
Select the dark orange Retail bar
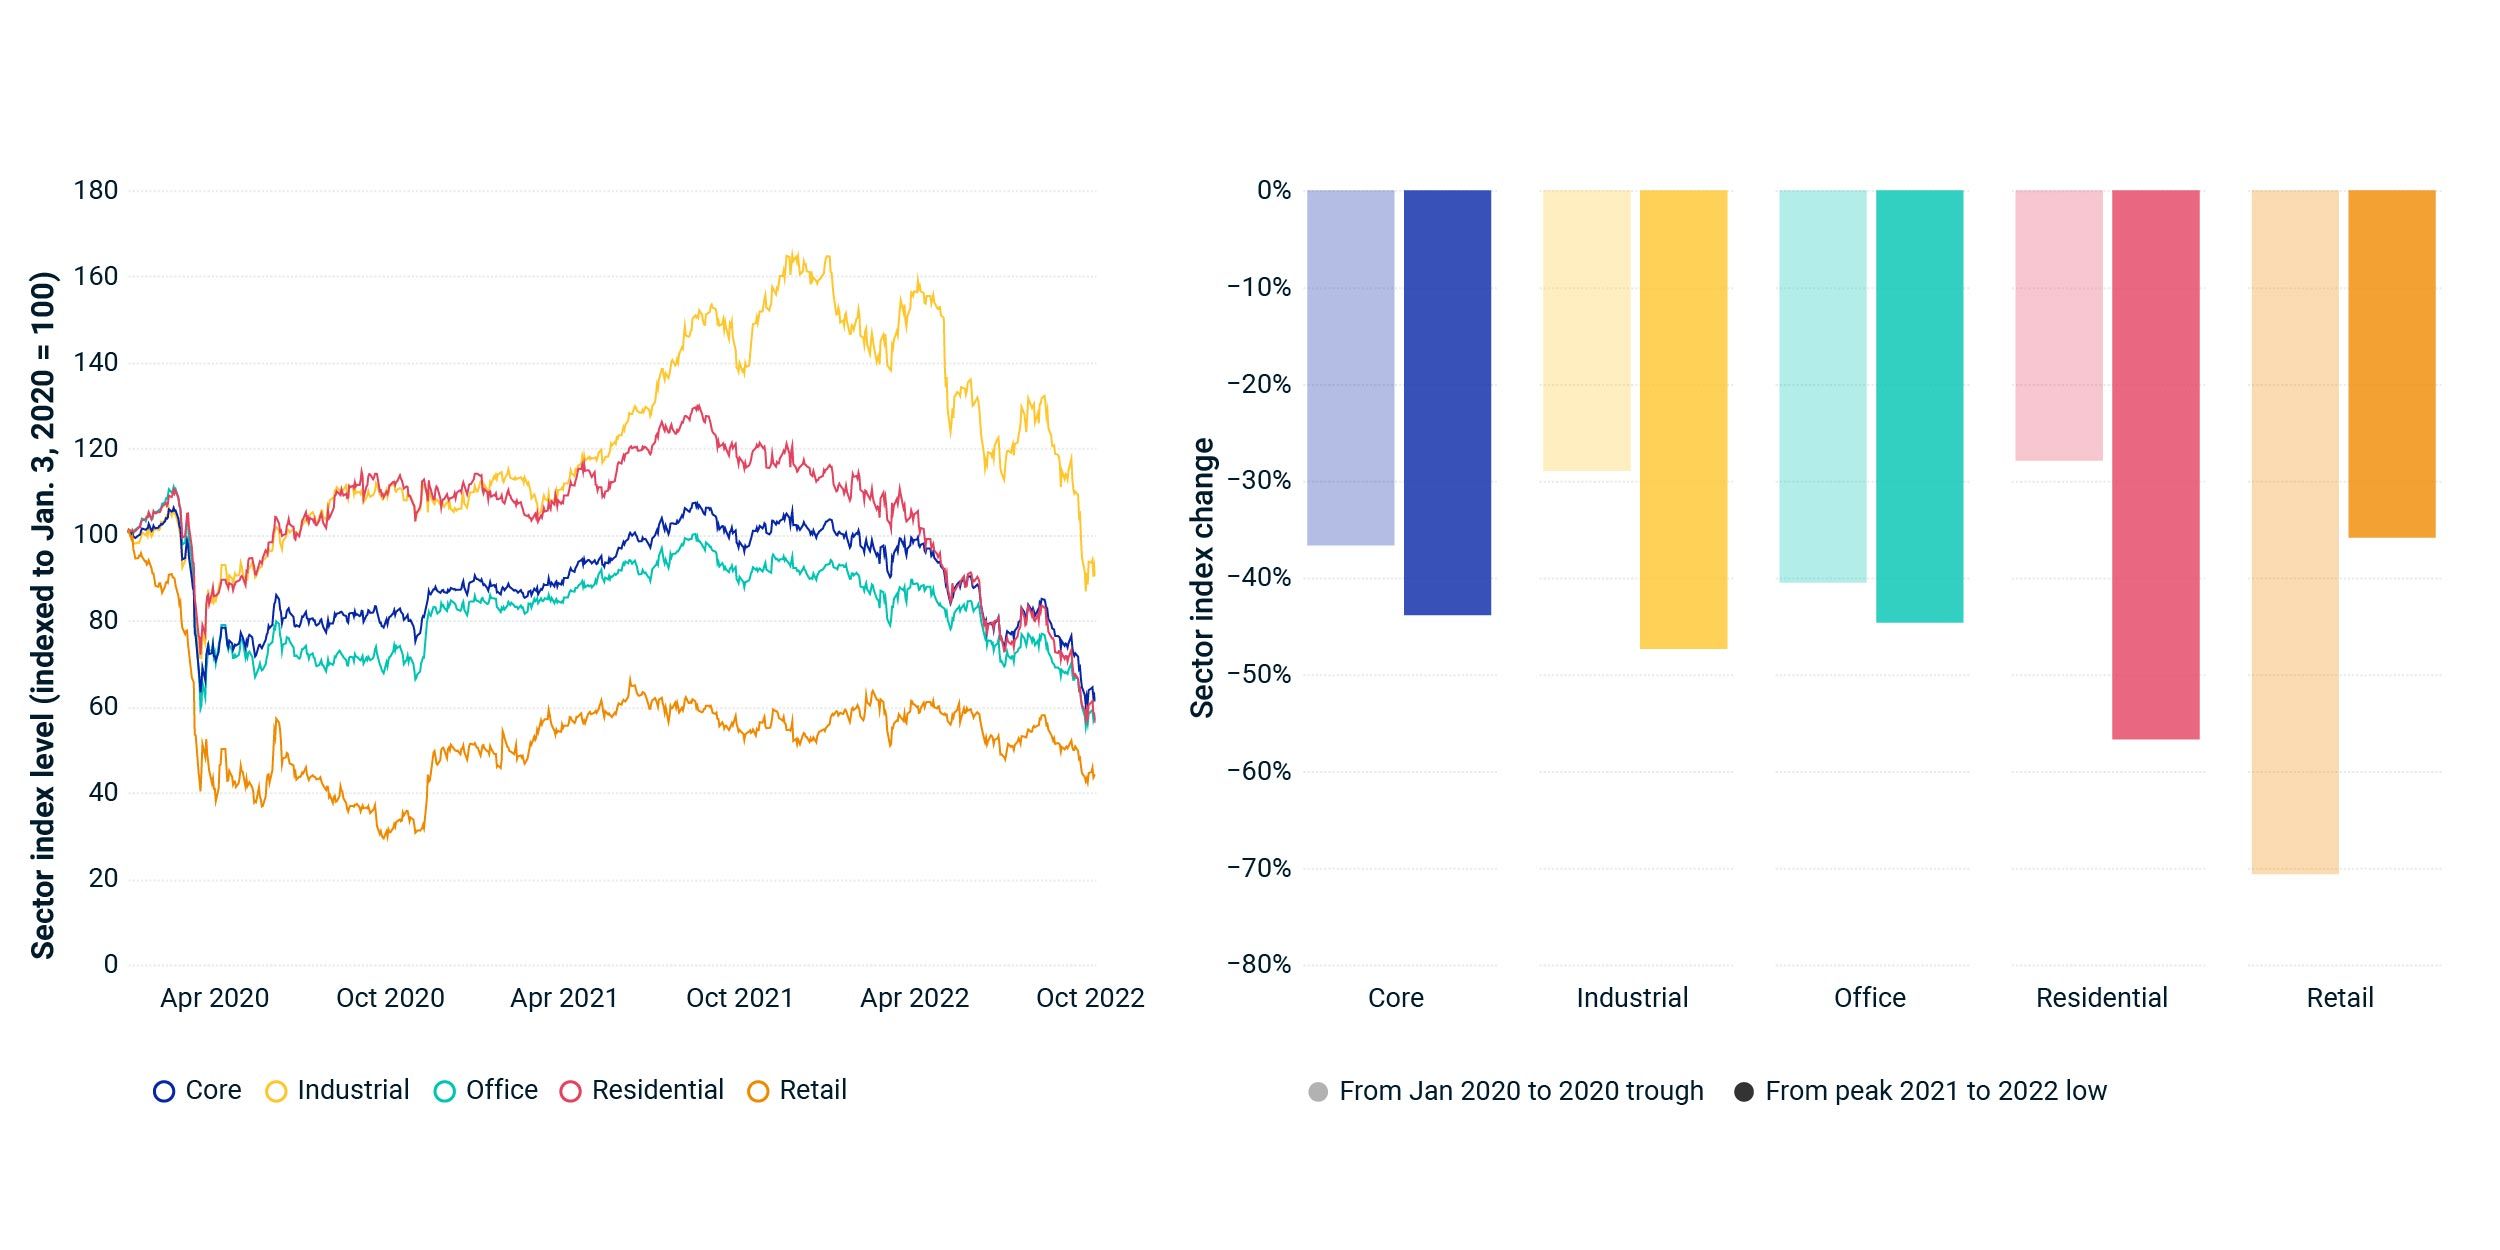point(2391,364)
